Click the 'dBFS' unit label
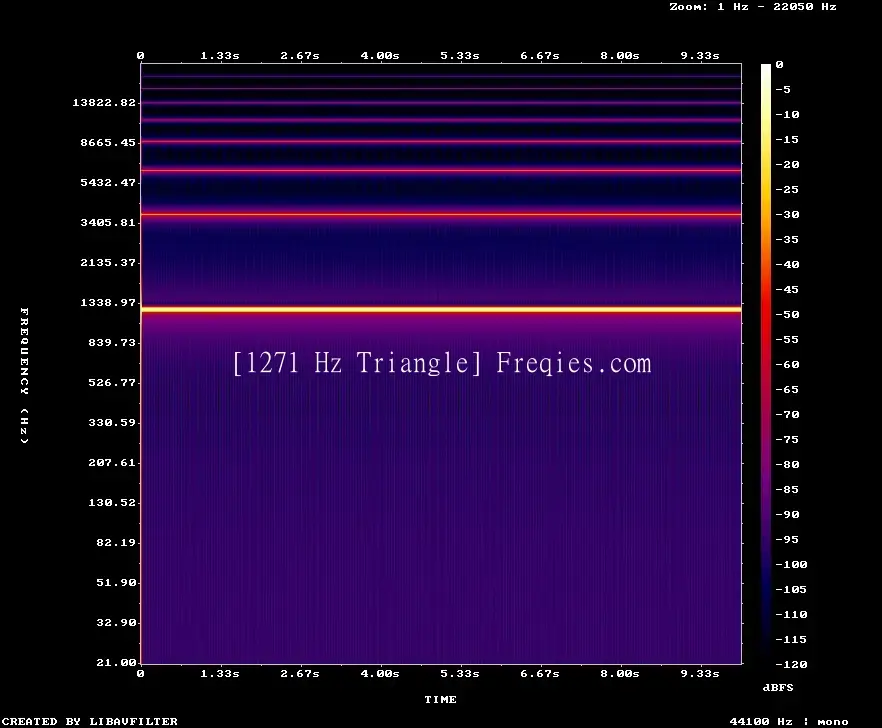The width and height of the screenshot is (882, 728). [x=778, y=687]
